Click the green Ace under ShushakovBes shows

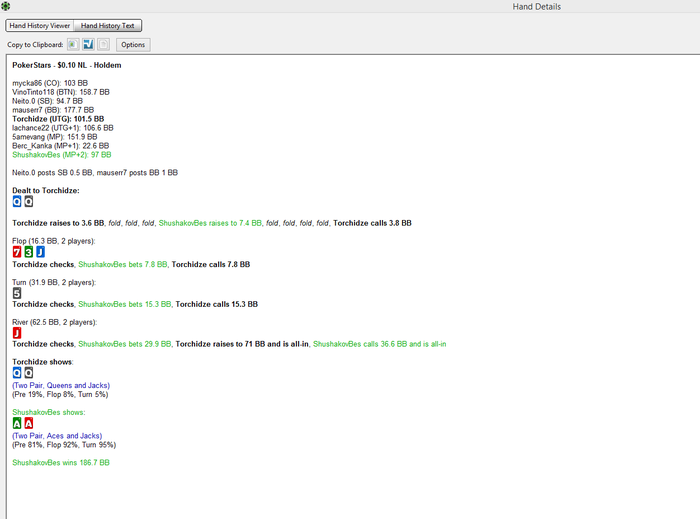(x=17, y=424)
